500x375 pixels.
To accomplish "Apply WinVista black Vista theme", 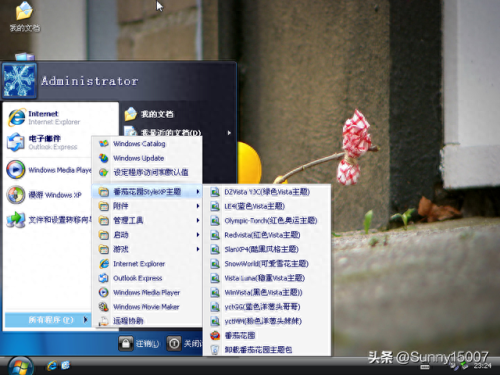I will point(267,292).
